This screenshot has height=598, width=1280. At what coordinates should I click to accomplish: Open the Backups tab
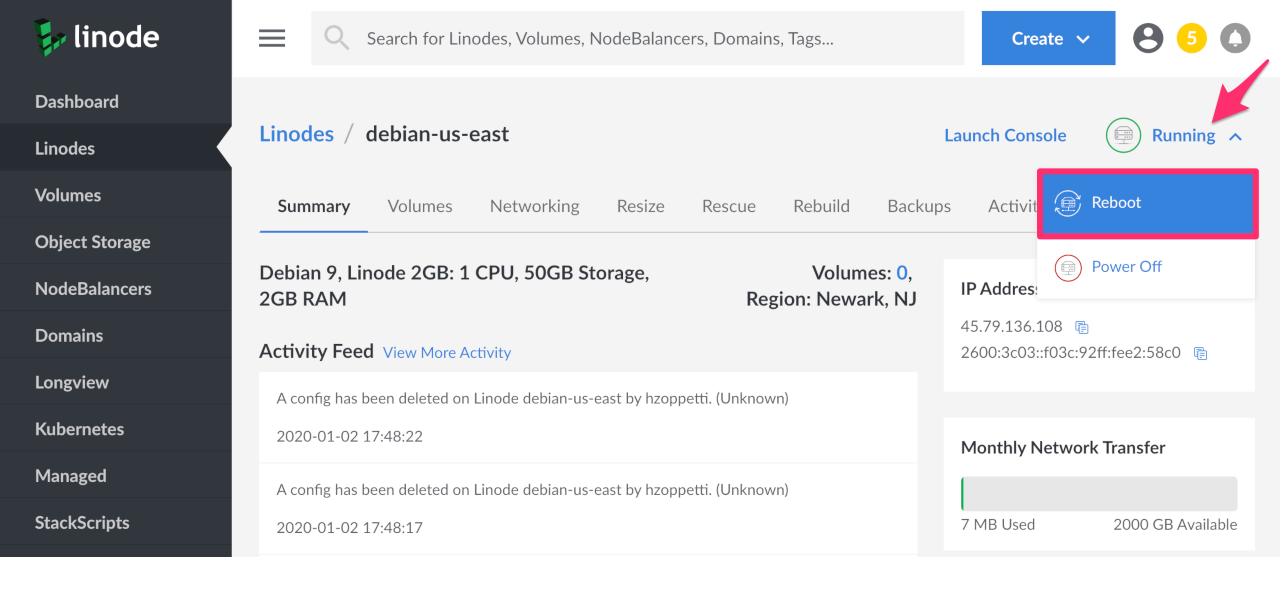[918, 206]
